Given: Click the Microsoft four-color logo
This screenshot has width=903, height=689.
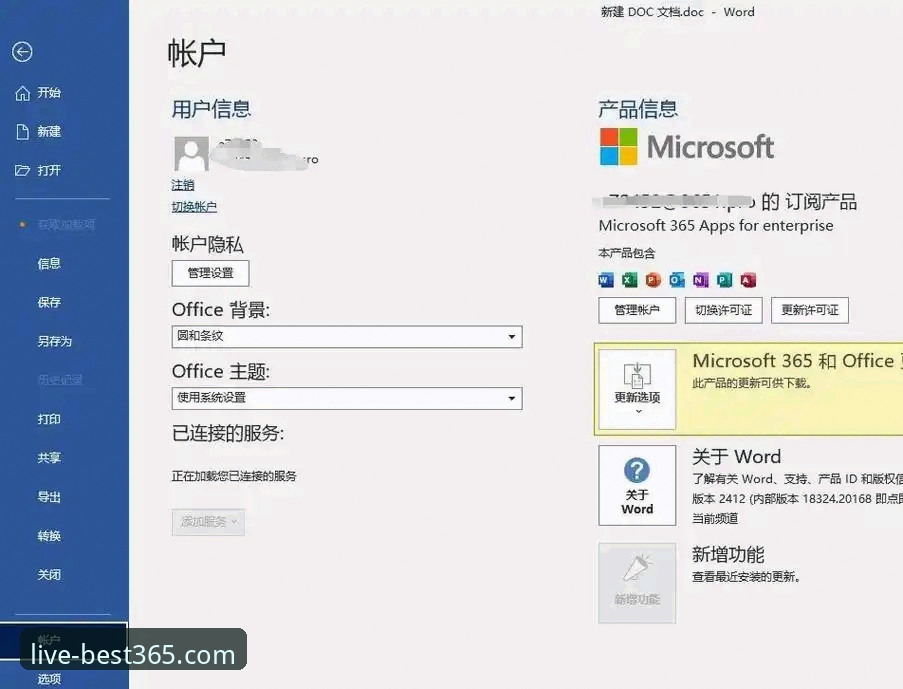Looking at the screenshot, I should coord(619,146).
